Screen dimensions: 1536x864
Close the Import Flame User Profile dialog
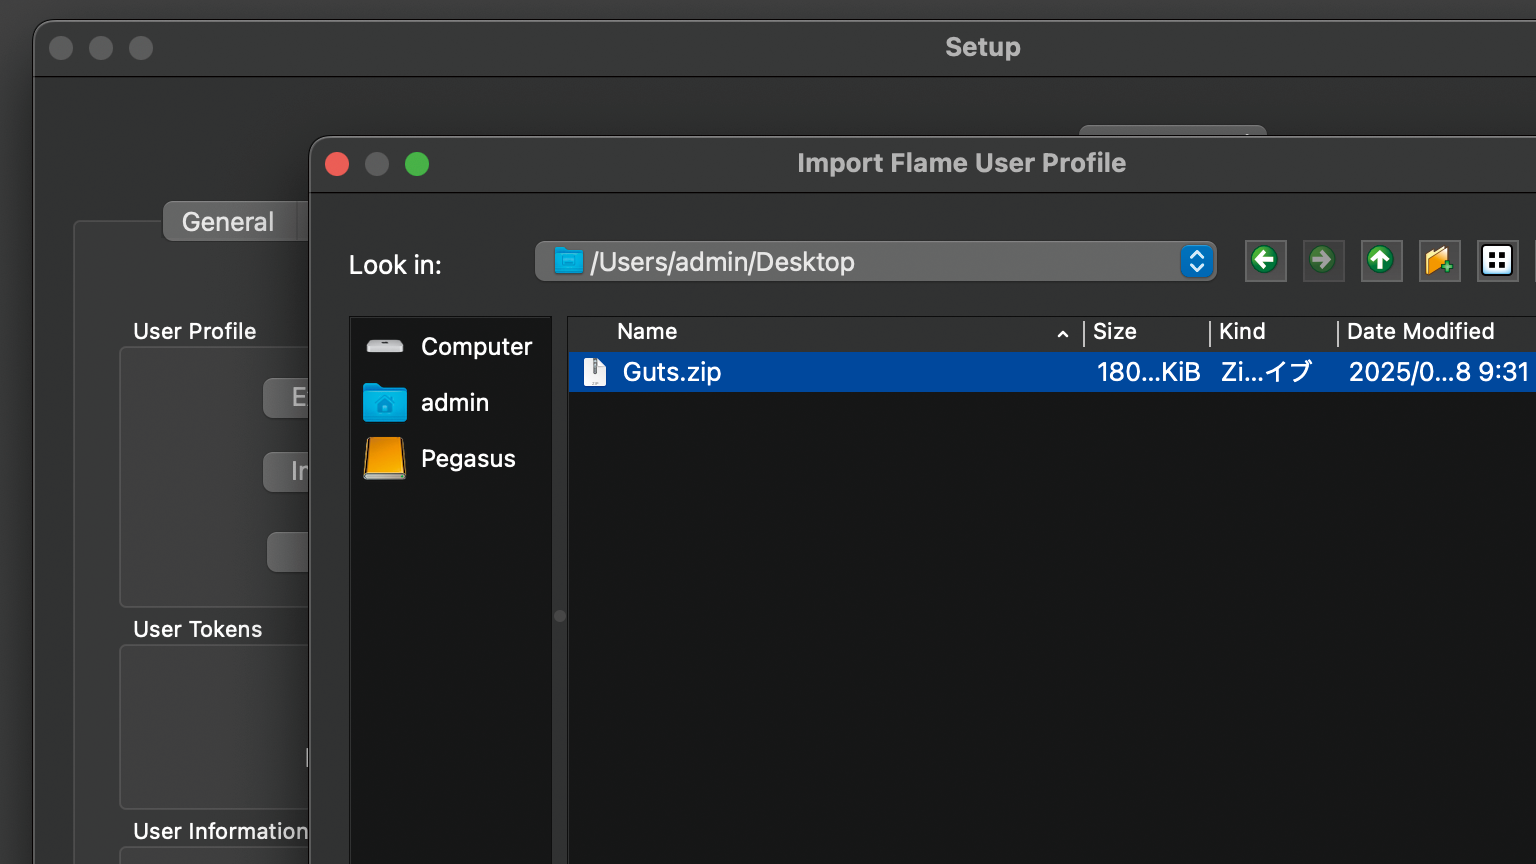tap(338, 164)
